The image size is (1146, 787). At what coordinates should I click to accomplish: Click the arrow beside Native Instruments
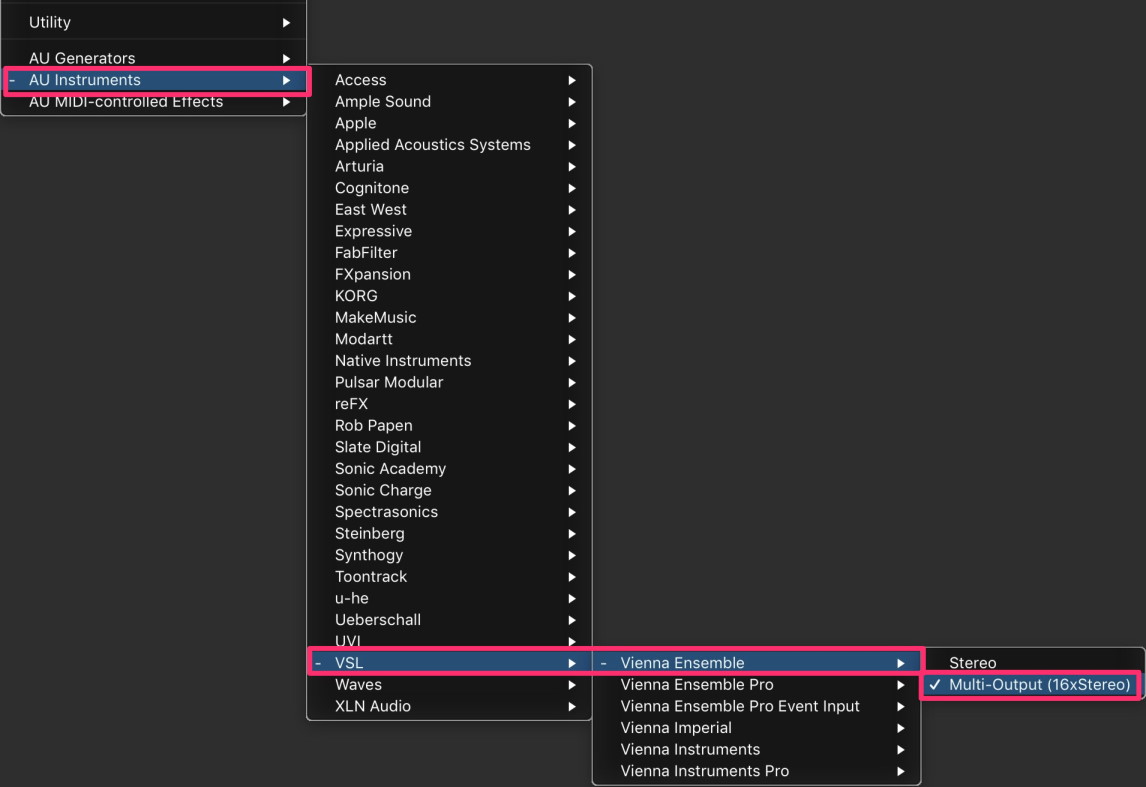pos(572,361)
